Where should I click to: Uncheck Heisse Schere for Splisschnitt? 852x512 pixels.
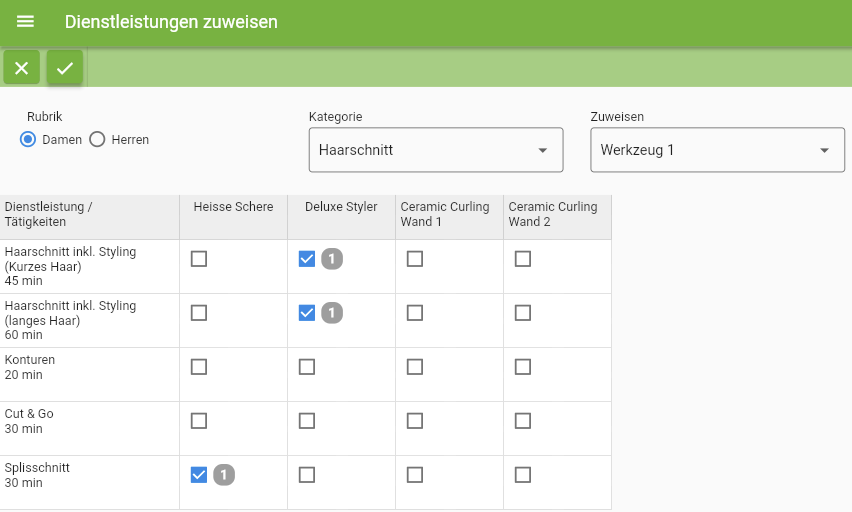pos(199,475)
